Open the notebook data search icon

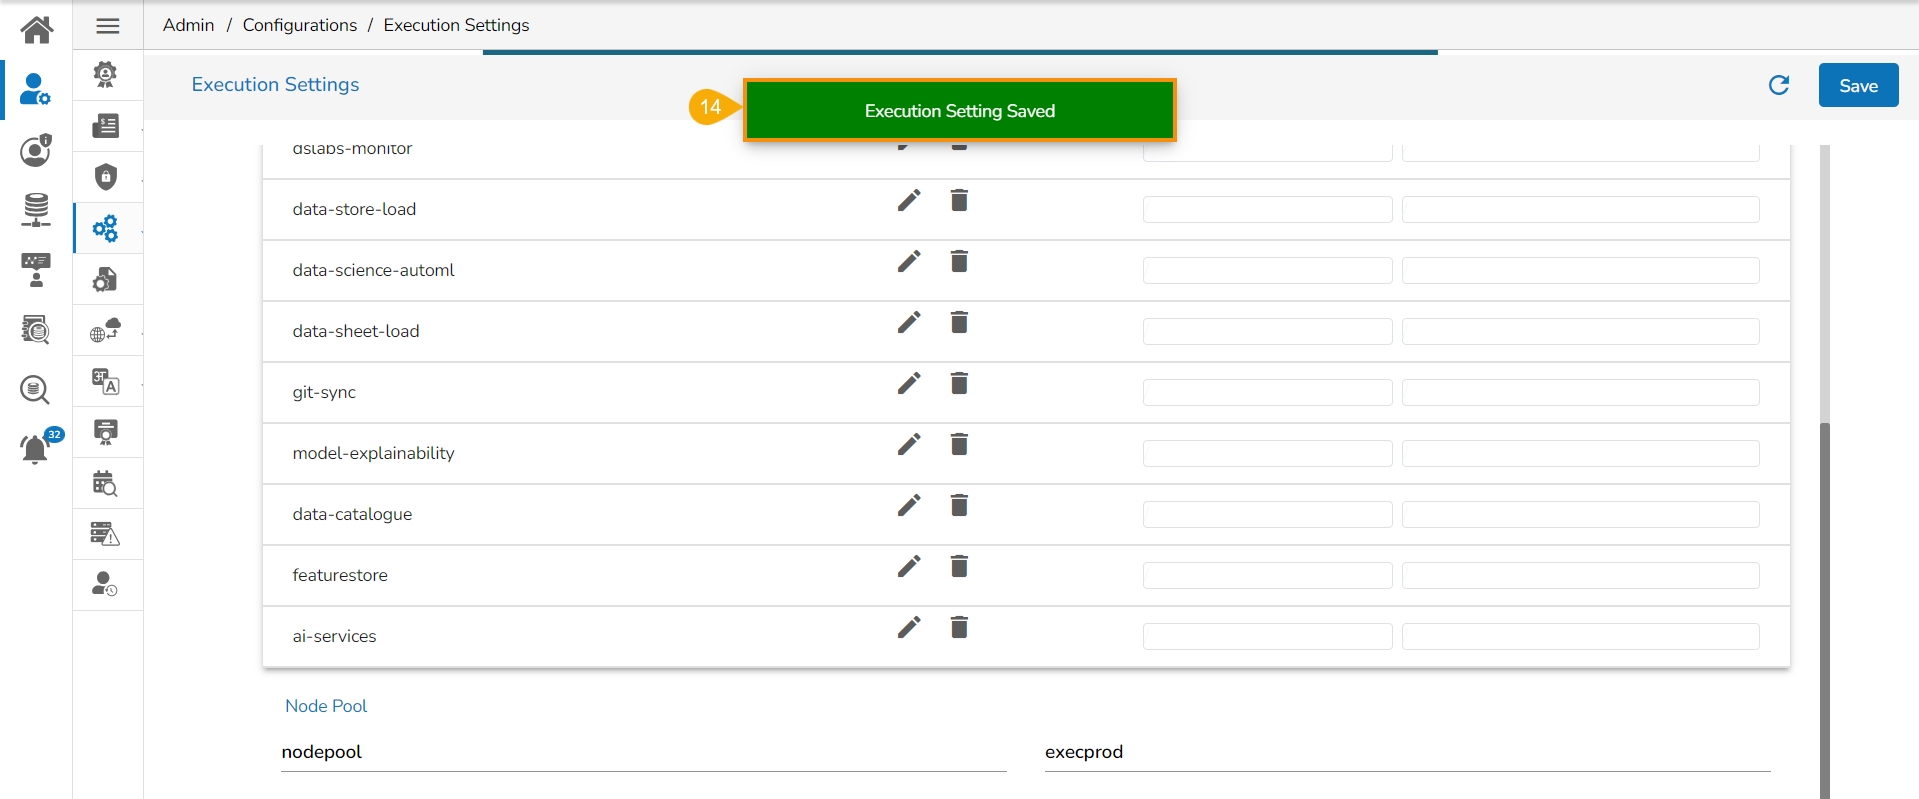36,329
